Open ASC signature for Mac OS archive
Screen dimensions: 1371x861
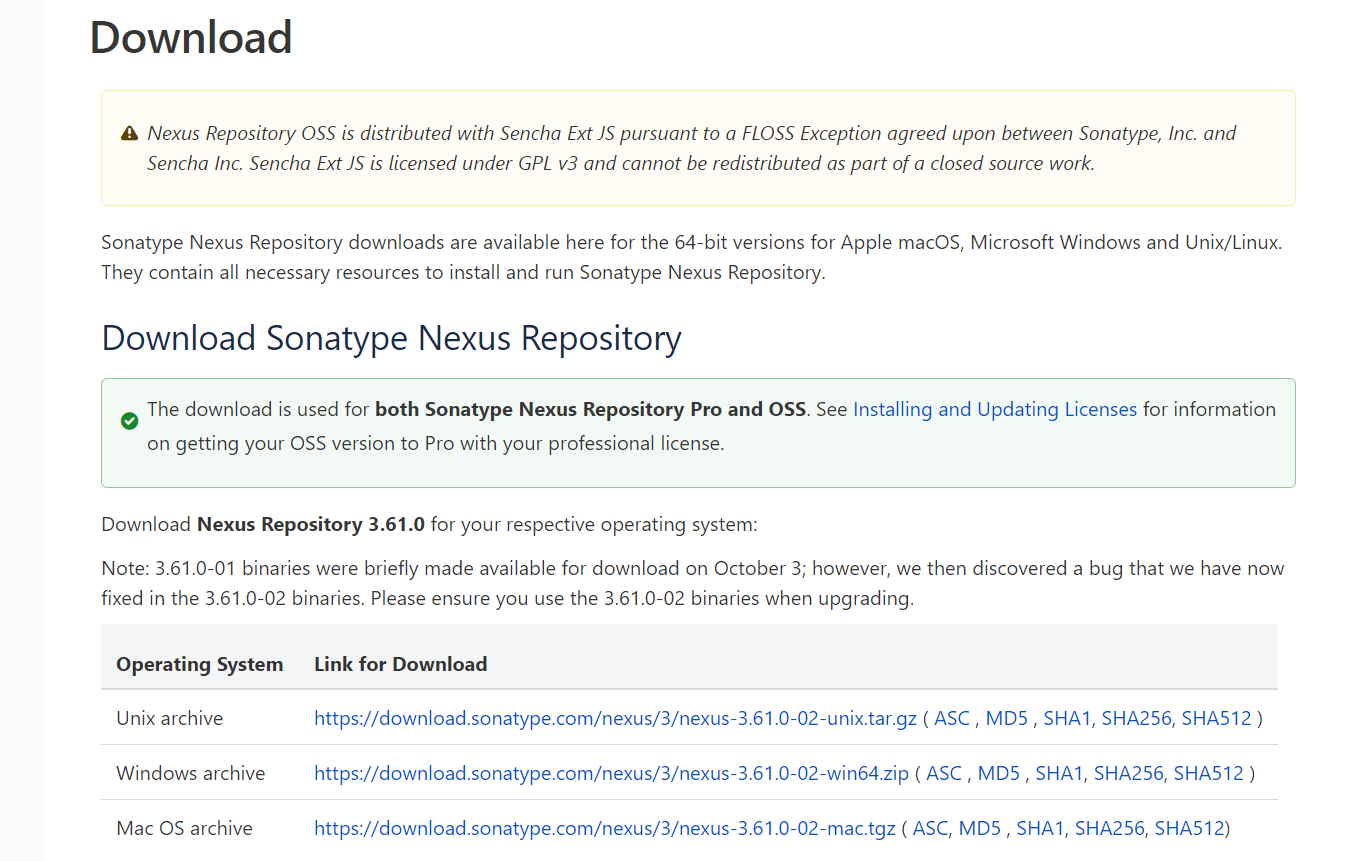click(x=930, y=828)
